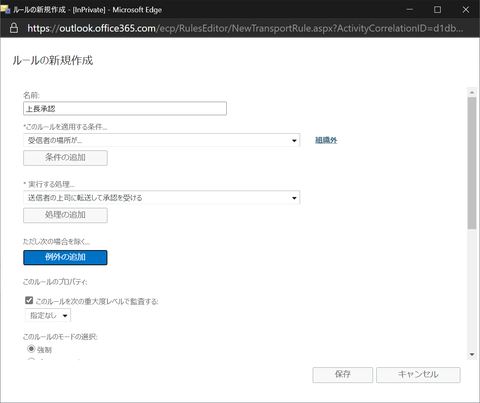
Task: Click the 条件の追加 button
Action: click(65, 158)
